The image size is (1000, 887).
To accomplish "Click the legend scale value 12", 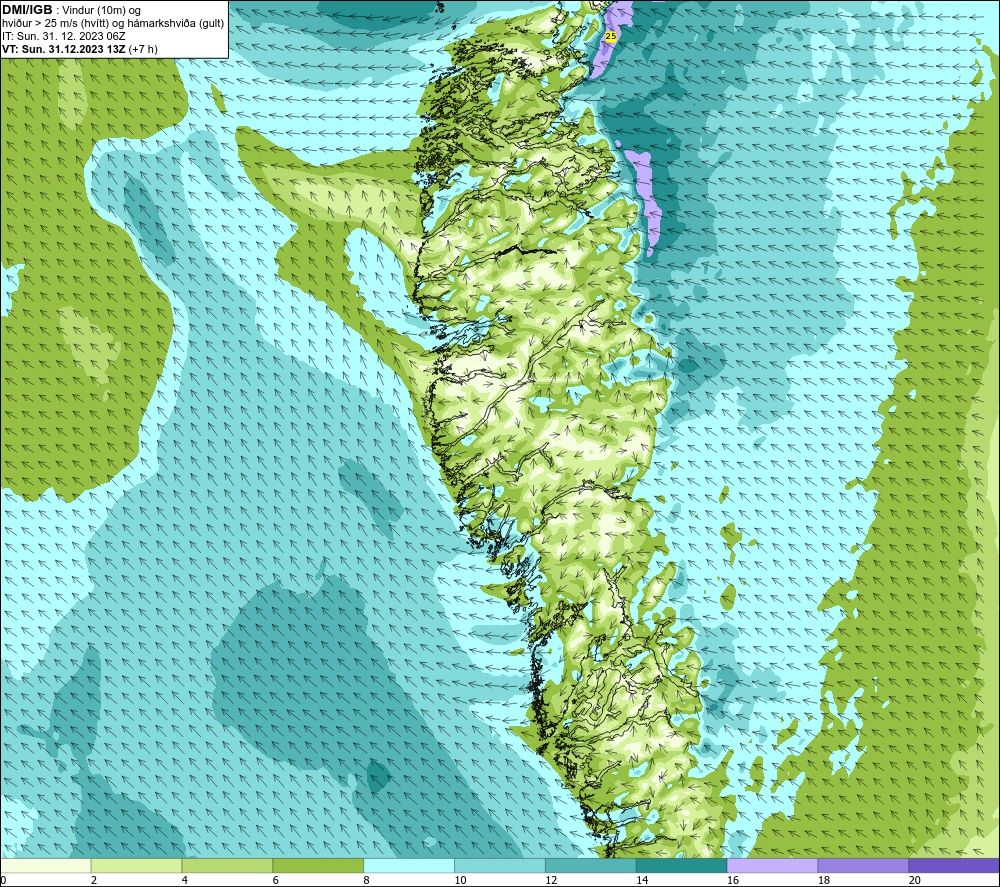I will click(x=551, y=880).
